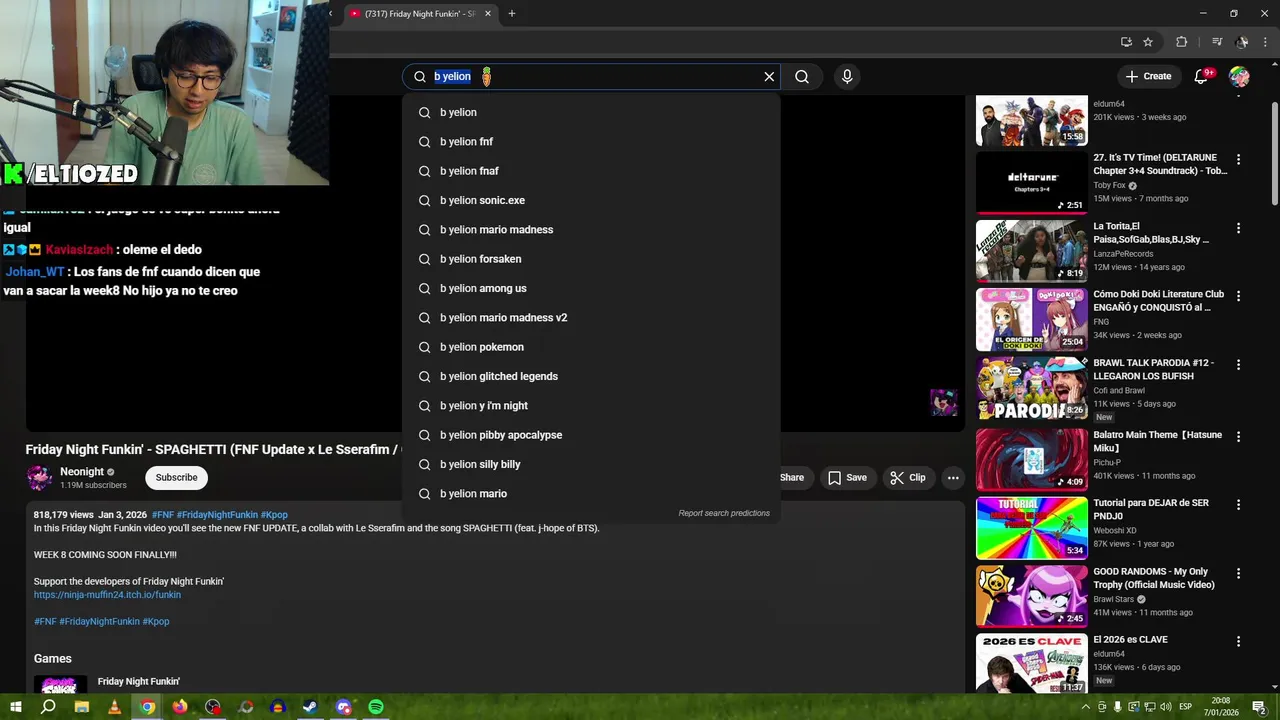Open the 'El 2026 es CLAVE' video thumbnail
1280x720 pixels.
tap(1031, 664)
